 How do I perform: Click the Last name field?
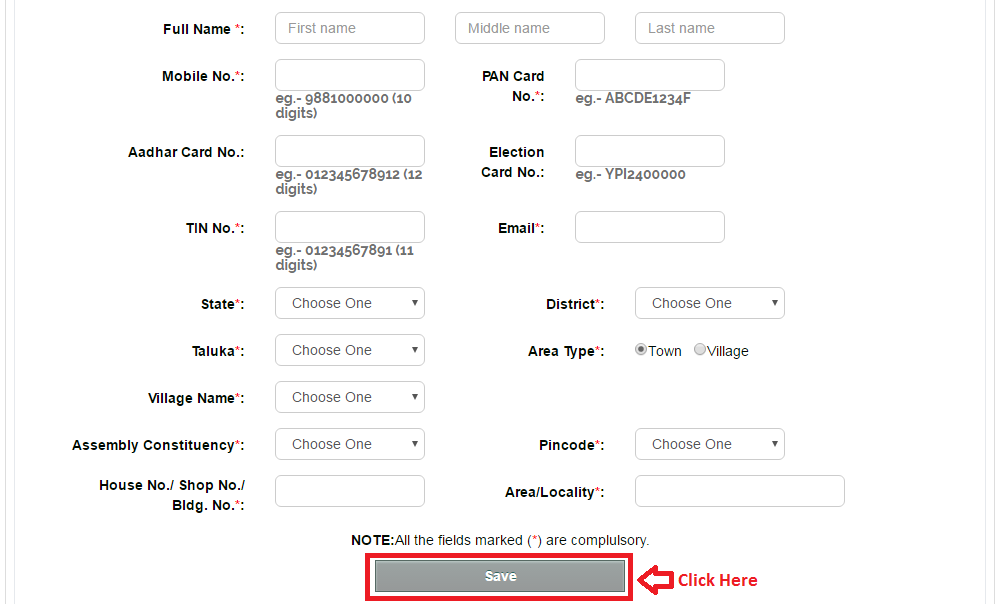709,28
